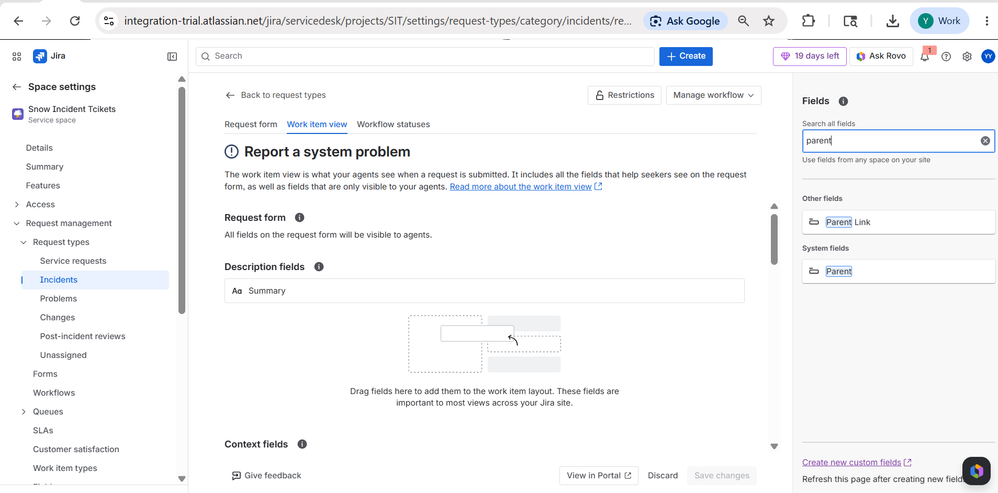Select Unassigned category
The height and width of the screenshot is (493, 998).
[x=63, y=355]
